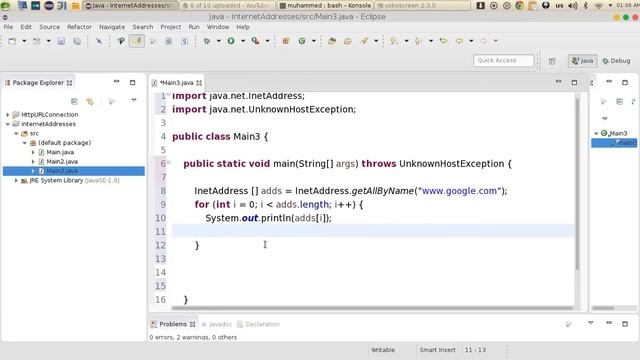The image size is (640, 360).
Task: Collapse the src folder node
Action: point(16,133)
